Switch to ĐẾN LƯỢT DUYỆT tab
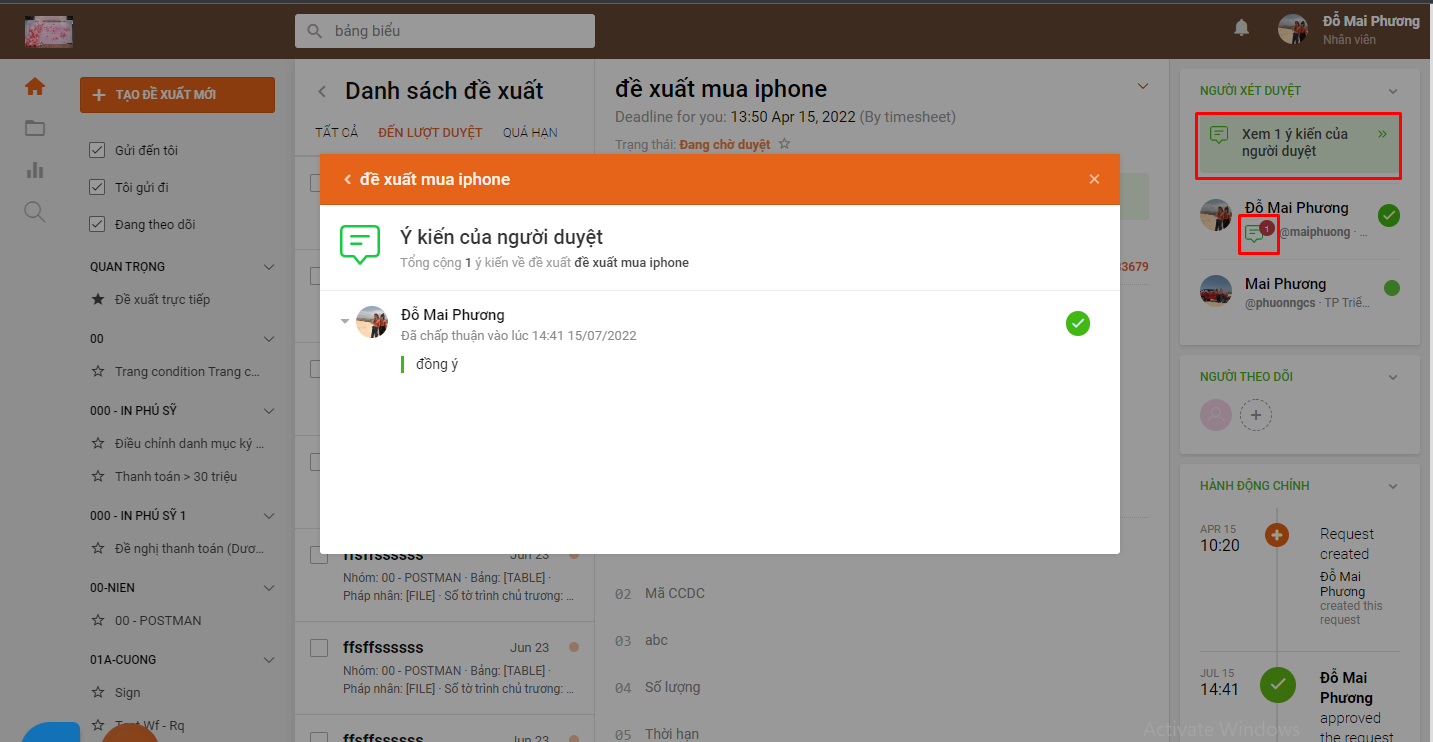 pos(430,132)
